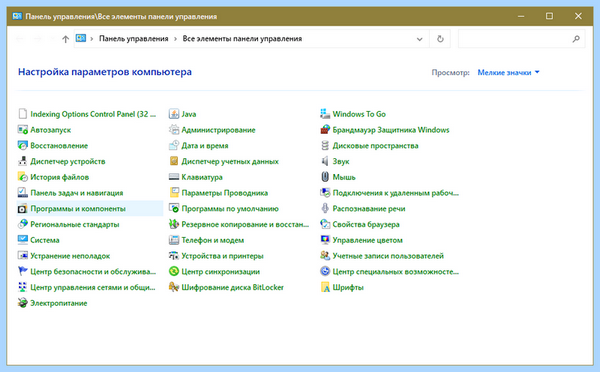Viewport: 600px width, 372px height.
Task: Open Indexing Options Control Panel link
Action: (x=93, y=114)
